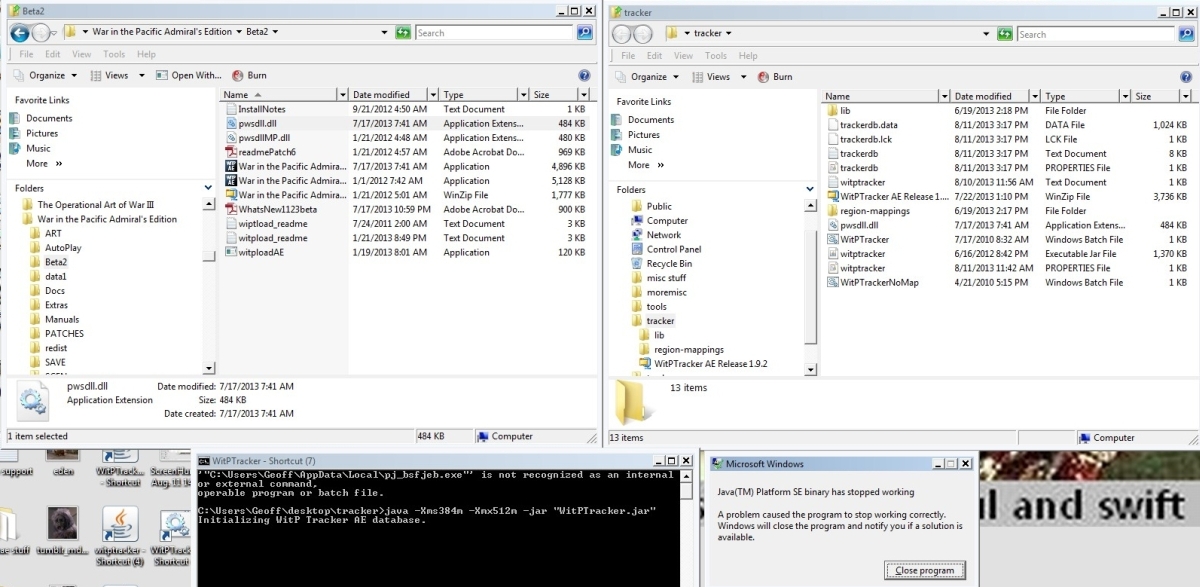Open Type column dropdown in tracker window
The image size is (1200, 587).
tap(1124, 97)
